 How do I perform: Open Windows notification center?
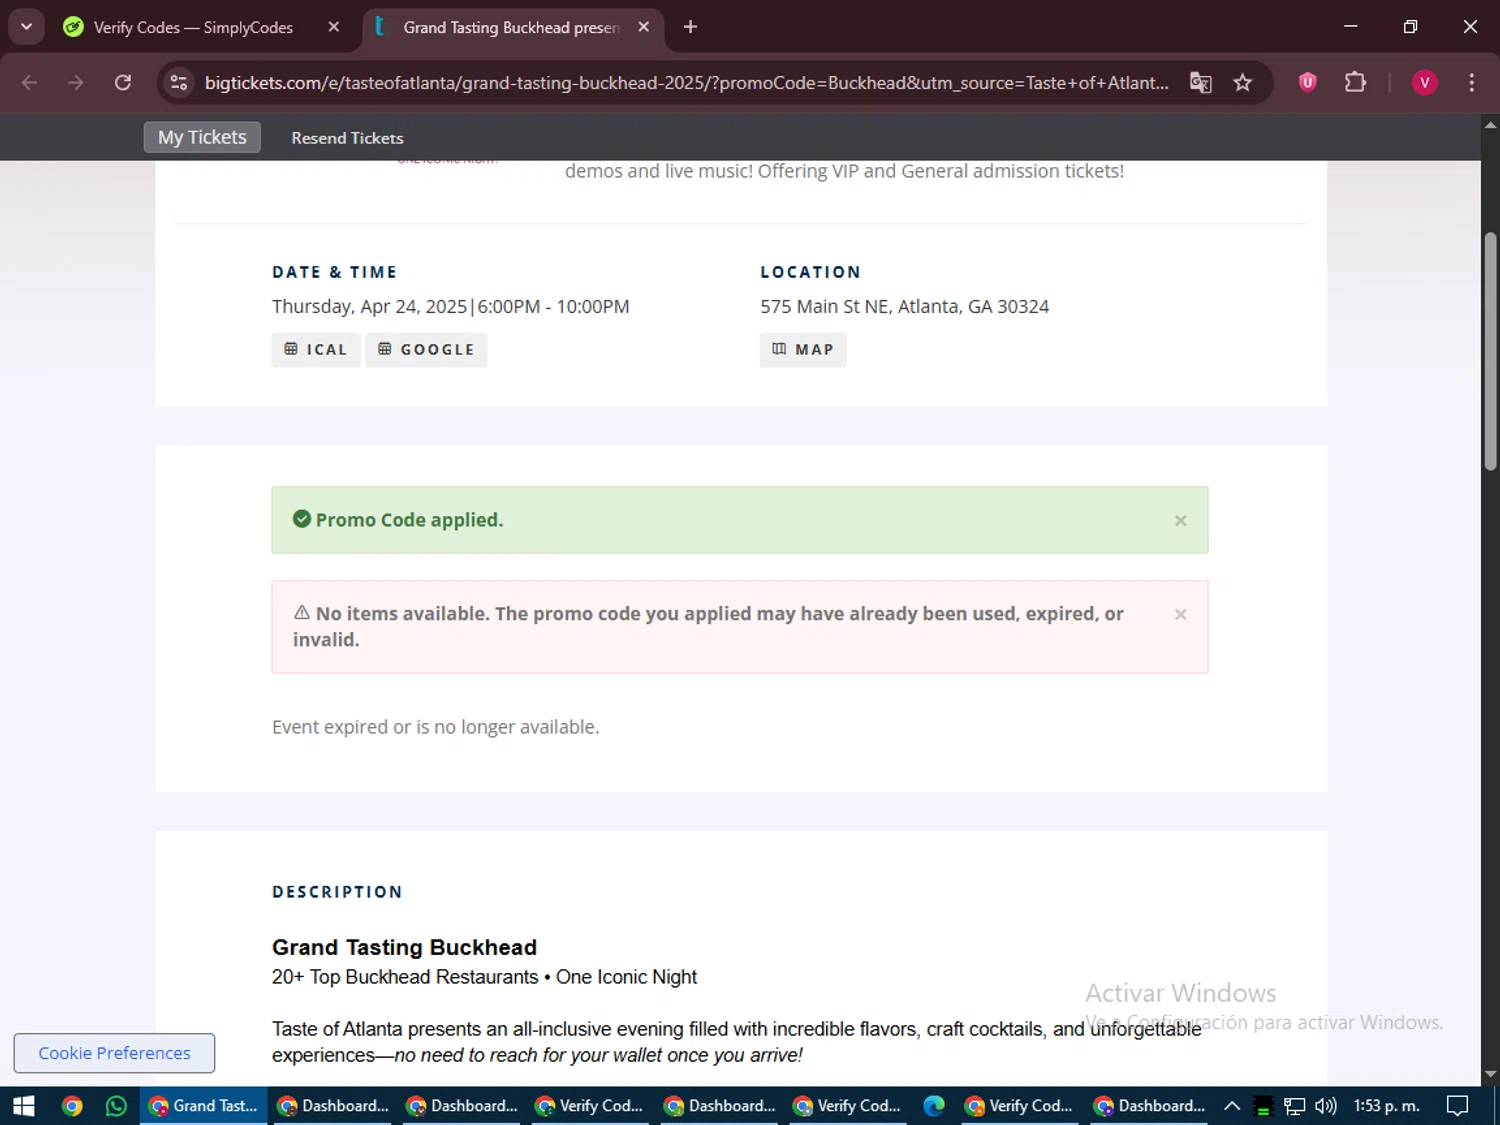(1458, 1105)
